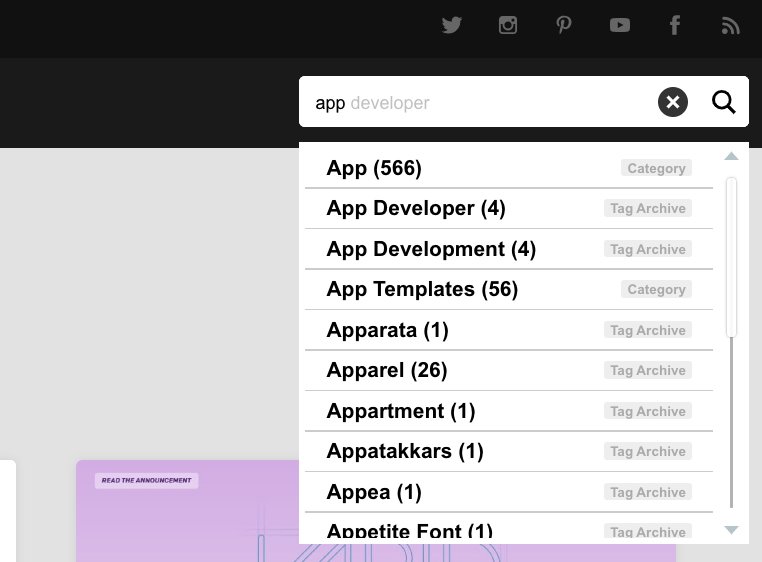The width and height of the screenshot is (762, 562).
Task: Open the RSS feed icon
Action: point(730,26)
